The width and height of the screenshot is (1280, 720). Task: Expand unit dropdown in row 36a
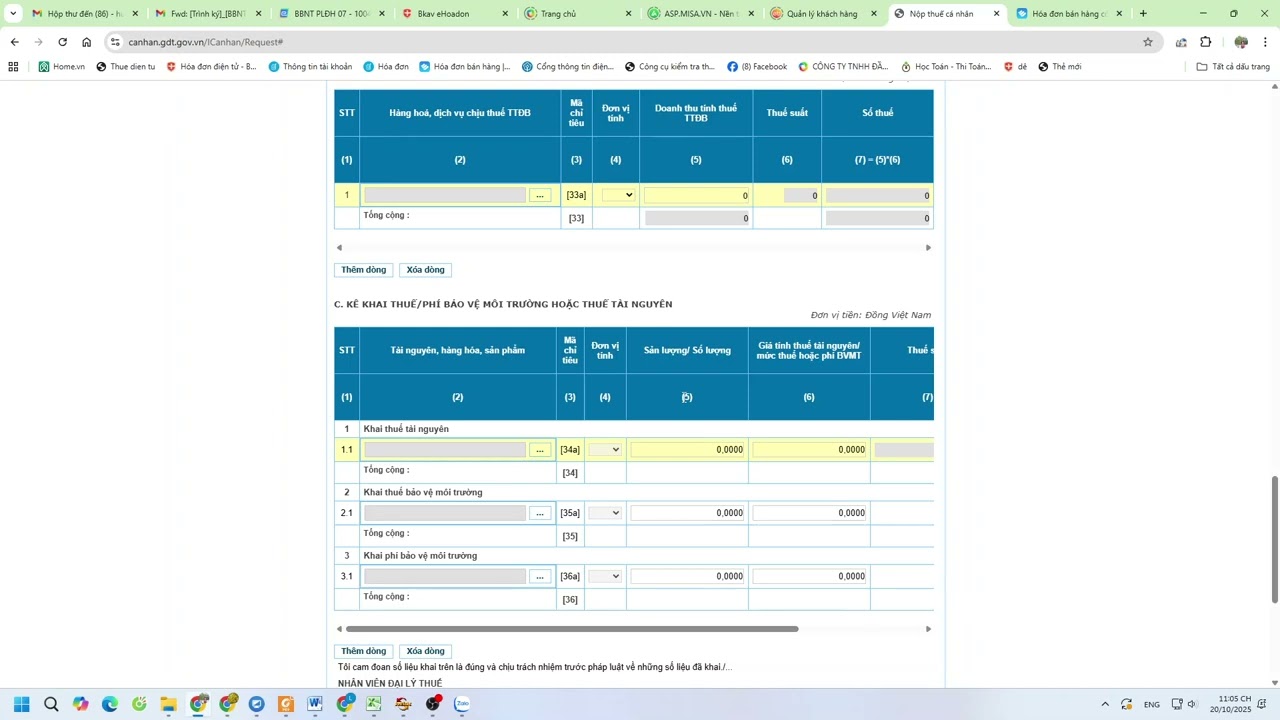[605, 576]
